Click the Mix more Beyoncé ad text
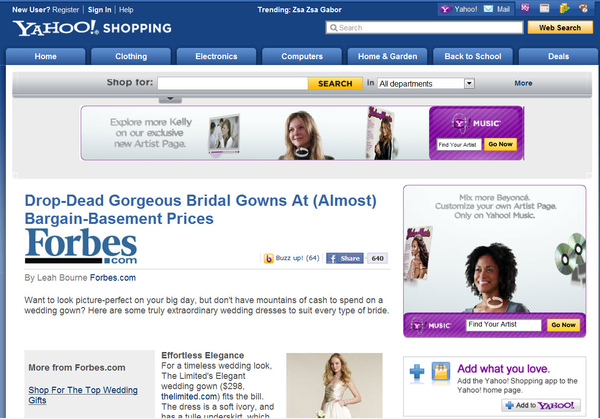 point(495,207)
